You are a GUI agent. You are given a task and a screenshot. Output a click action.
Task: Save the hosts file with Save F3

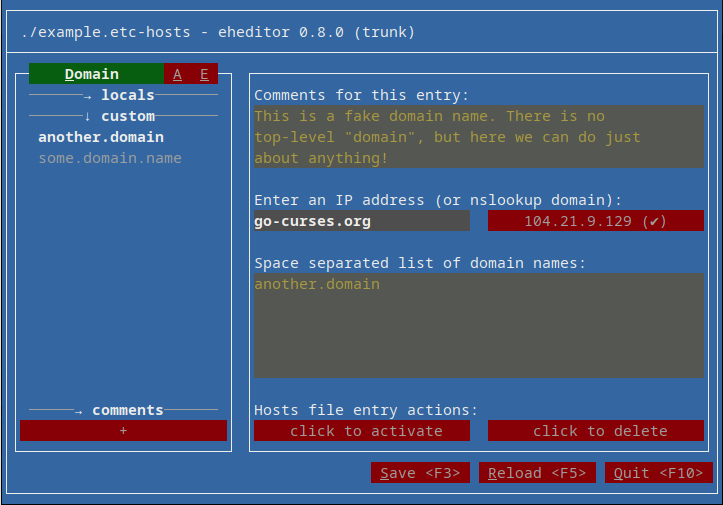[x=420, y=473]
